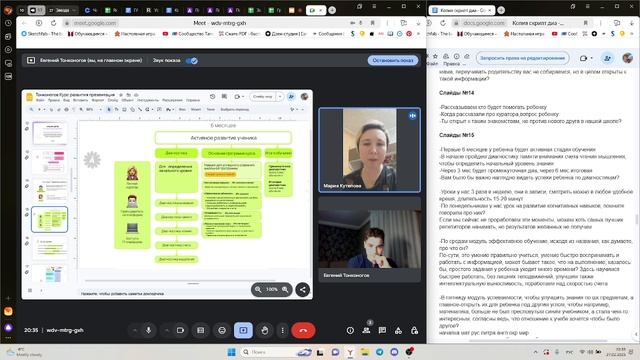The image size is (640, 360).
Task: Show the participants people panel
Action: tap(367, 331)
